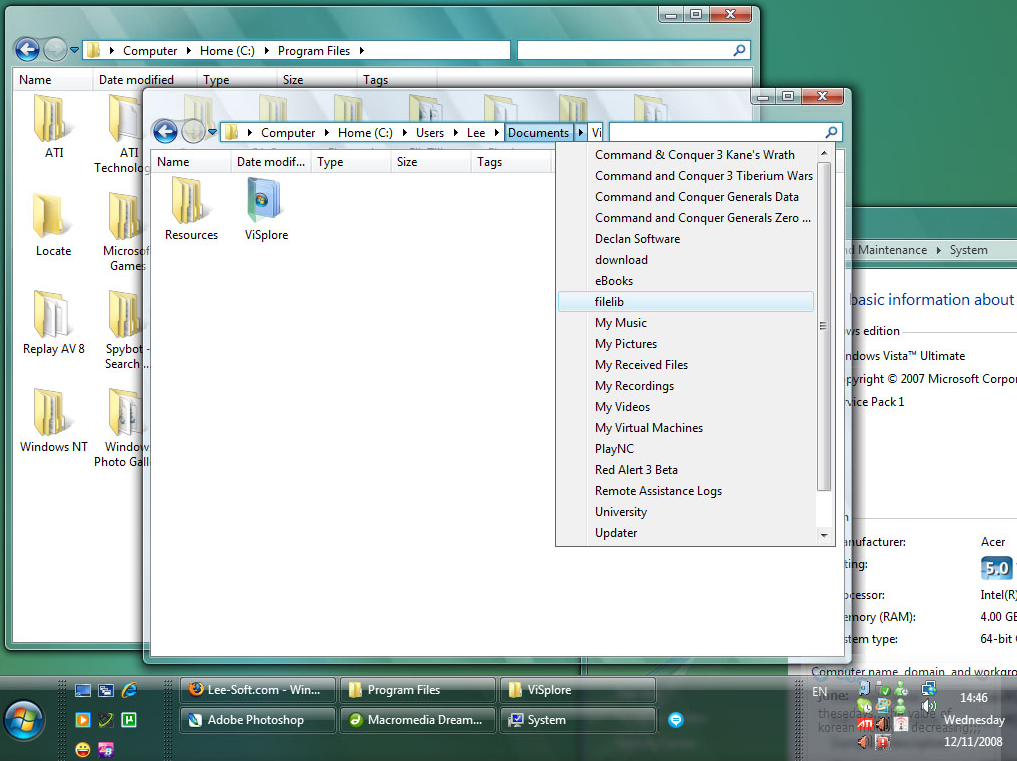This screenshot has width=1017, height=761.
Task: Launch Internet Explorer from quick launch
Action: [x=129, y=690]
